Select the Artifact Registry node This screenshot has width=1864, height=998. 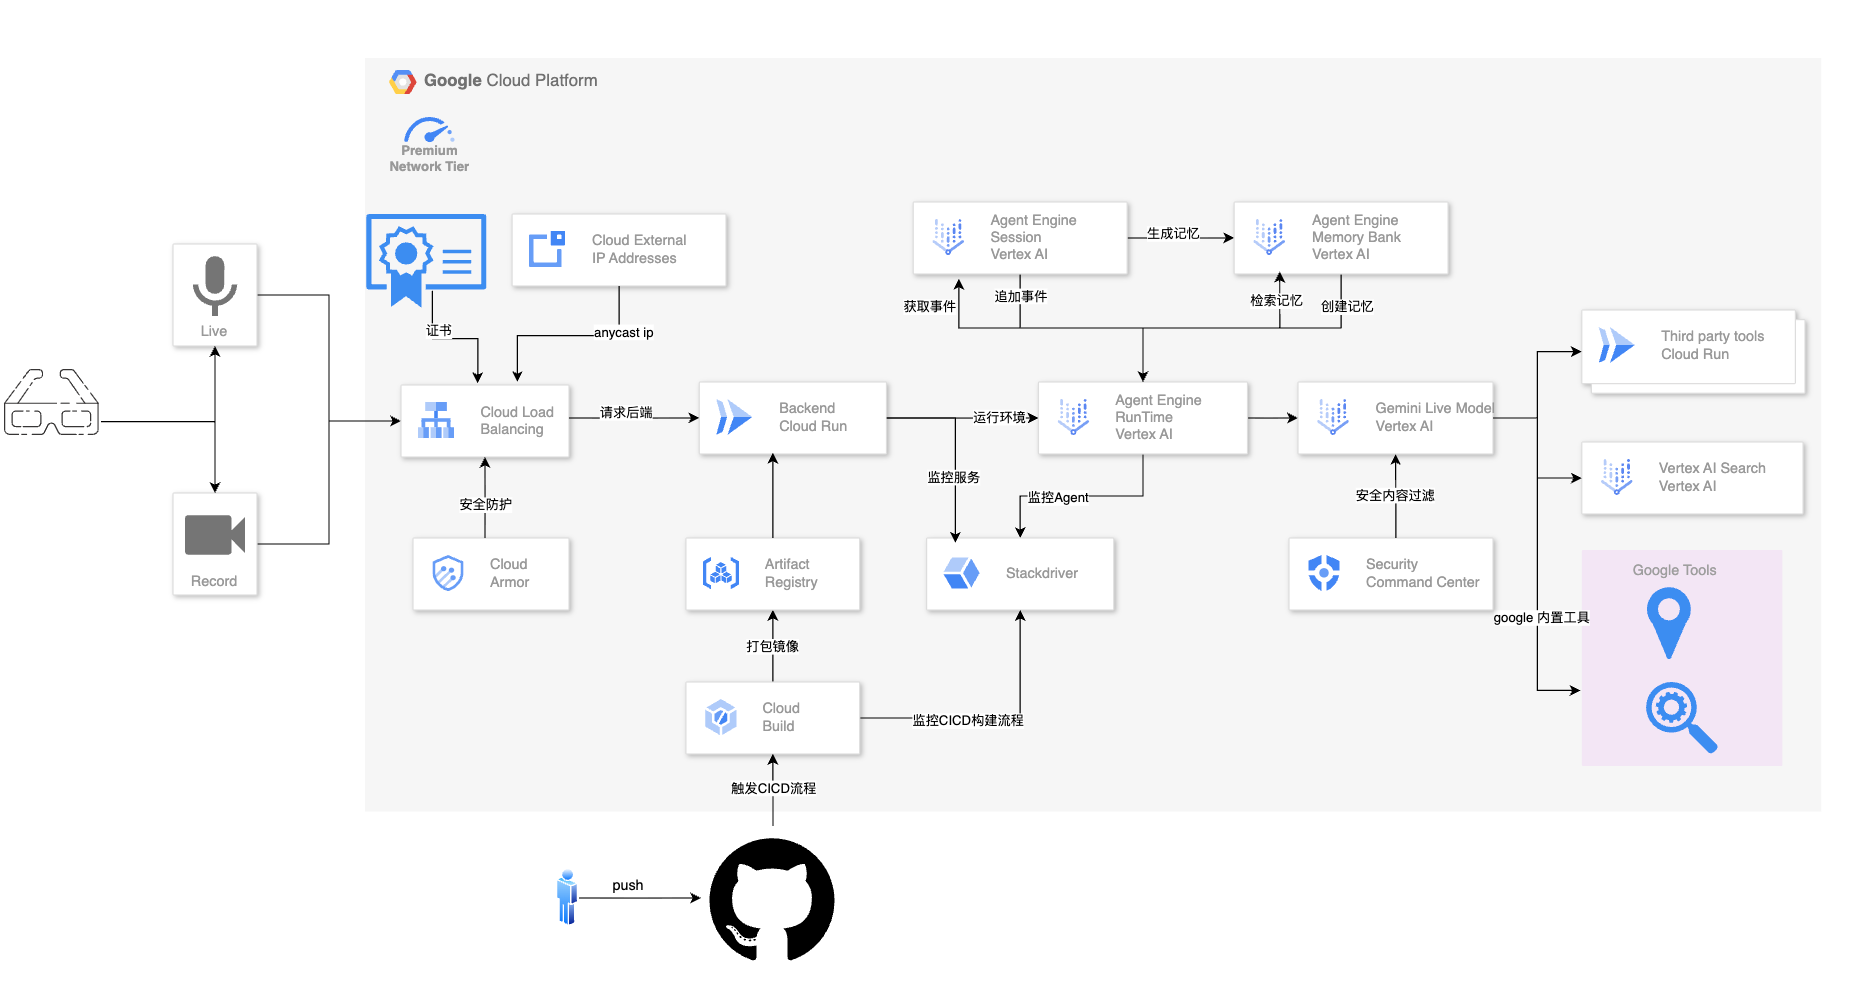(772, 573)
